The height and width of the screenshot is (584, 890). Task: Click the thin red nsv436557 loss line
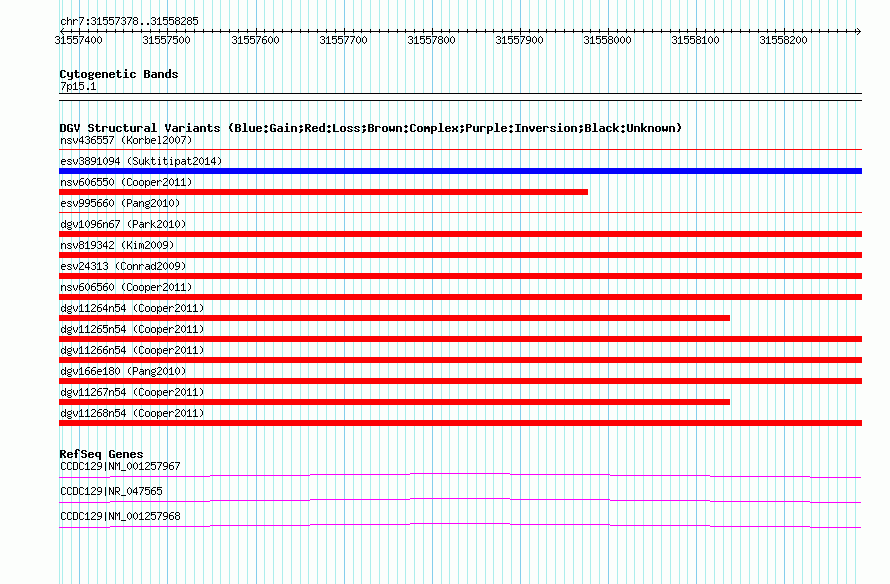tap(460, 150)
